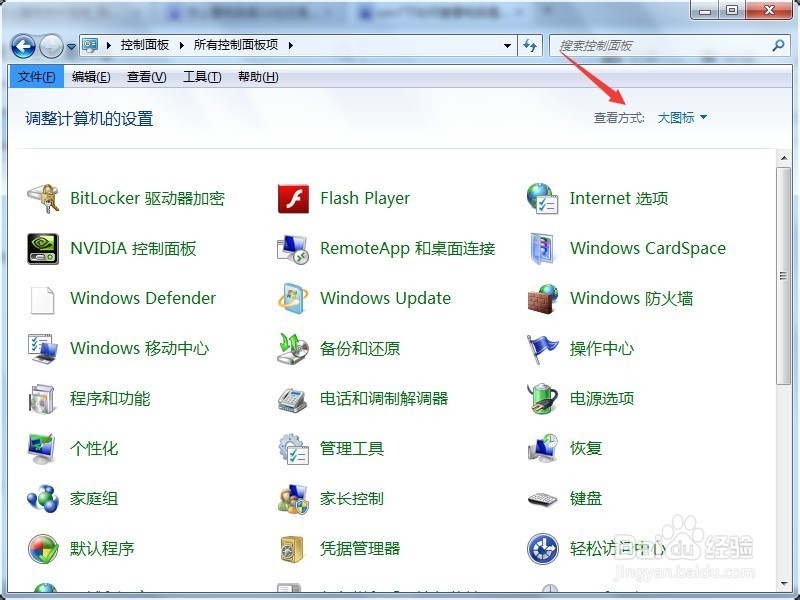Screen dimensions: 800x600
Task: Click the Forward navigation button
Action: click(52, 46)
